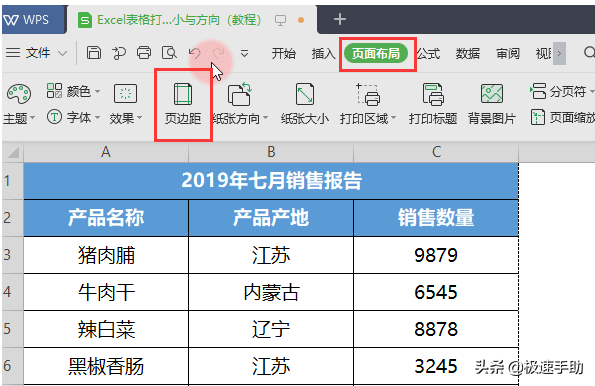
Task: Click the 产品产地 header cell
Action: (271, 218)
